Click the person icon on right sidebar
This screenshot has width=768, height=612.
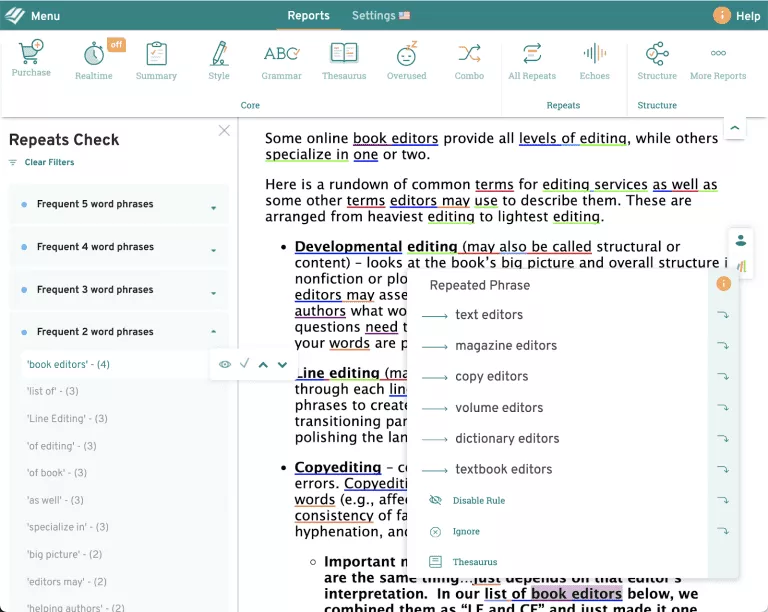tap(741, 240)
